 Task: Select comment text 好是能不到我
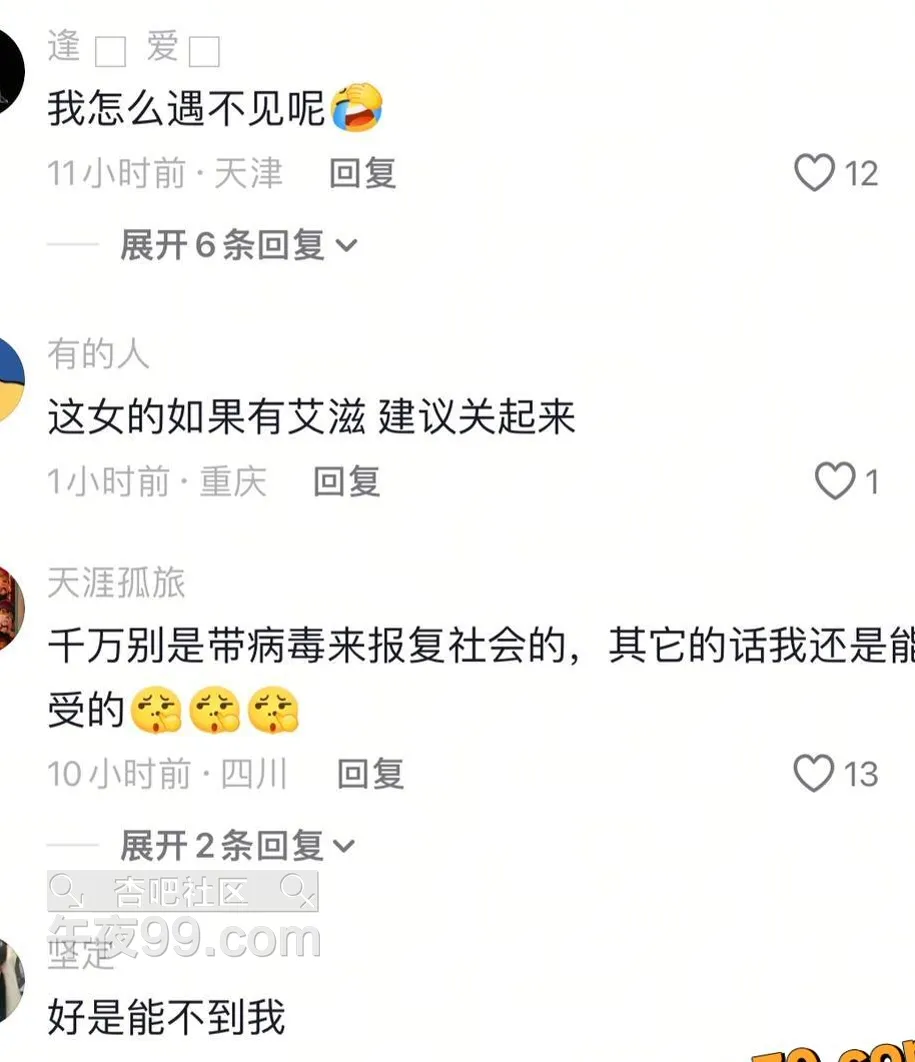pos(167,1016)
